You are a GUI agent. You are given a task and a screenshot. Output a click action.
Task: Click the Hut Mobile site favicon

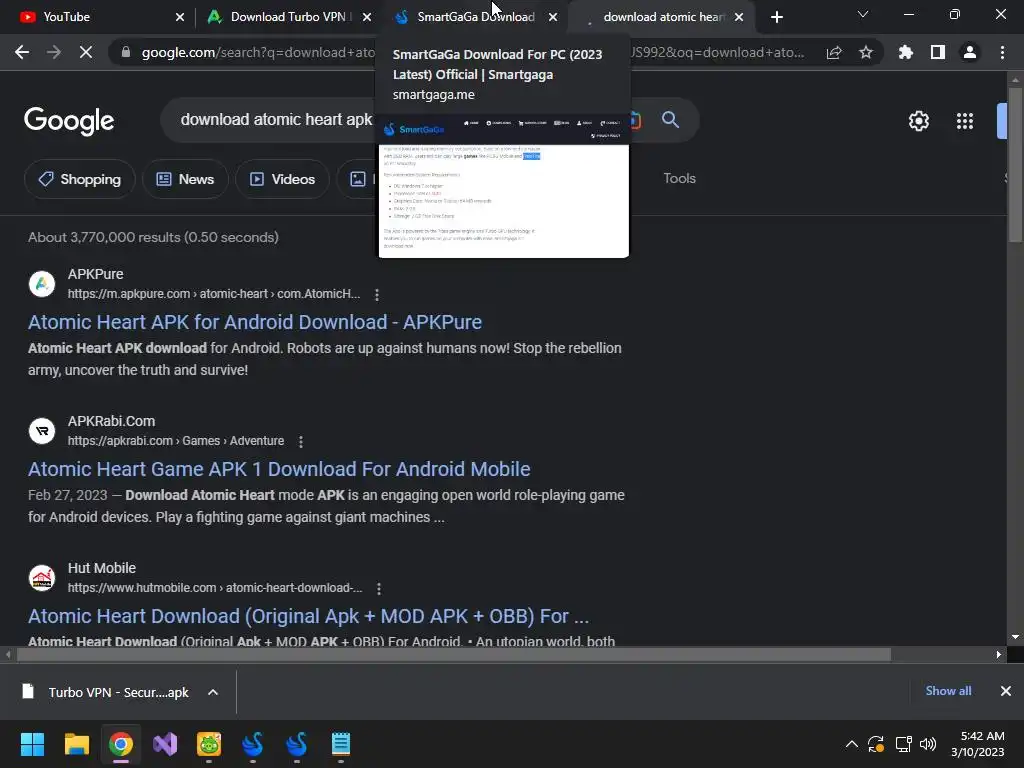[x=42, y=578]
